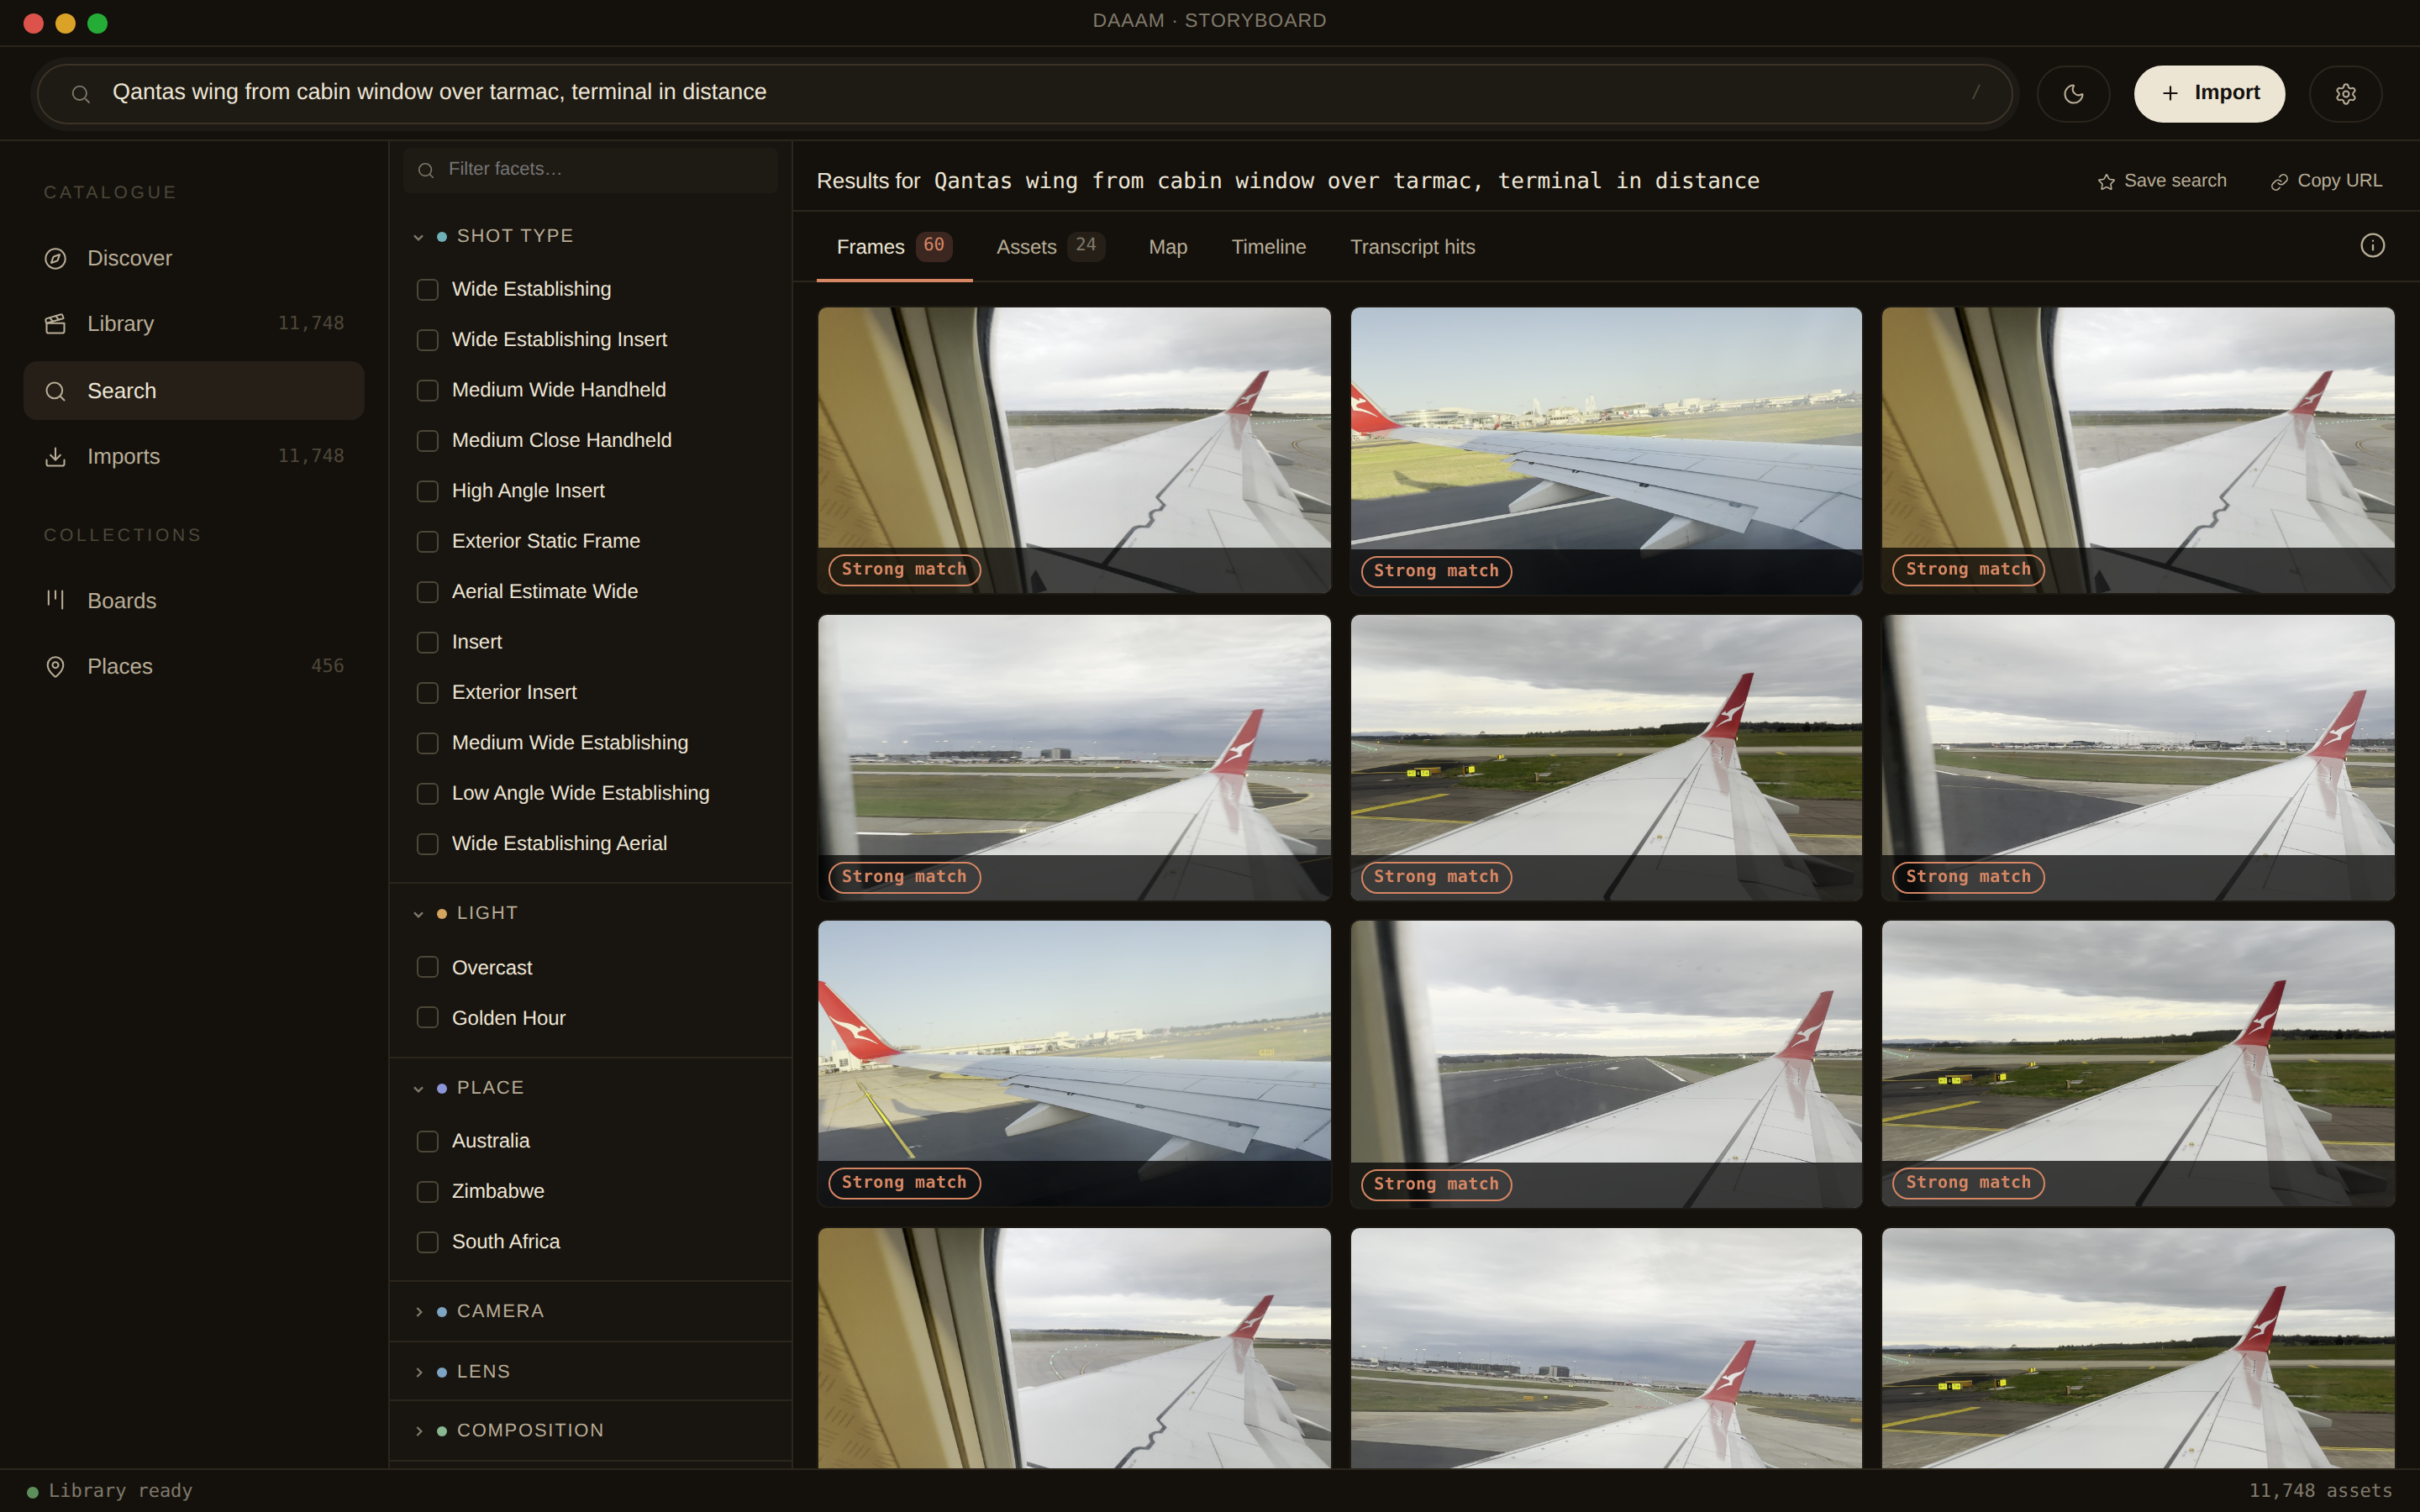The height and width of the screenshot is (1512, 2420).
Task: Click the Discover compass icon
Action: click(x=55, y=259)
